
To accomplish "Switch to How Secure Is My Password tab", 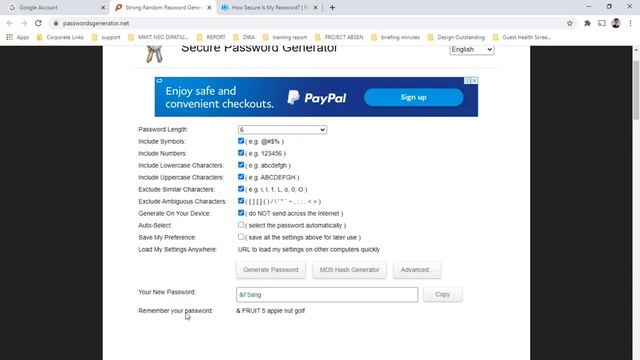I will tap(269, 7).
